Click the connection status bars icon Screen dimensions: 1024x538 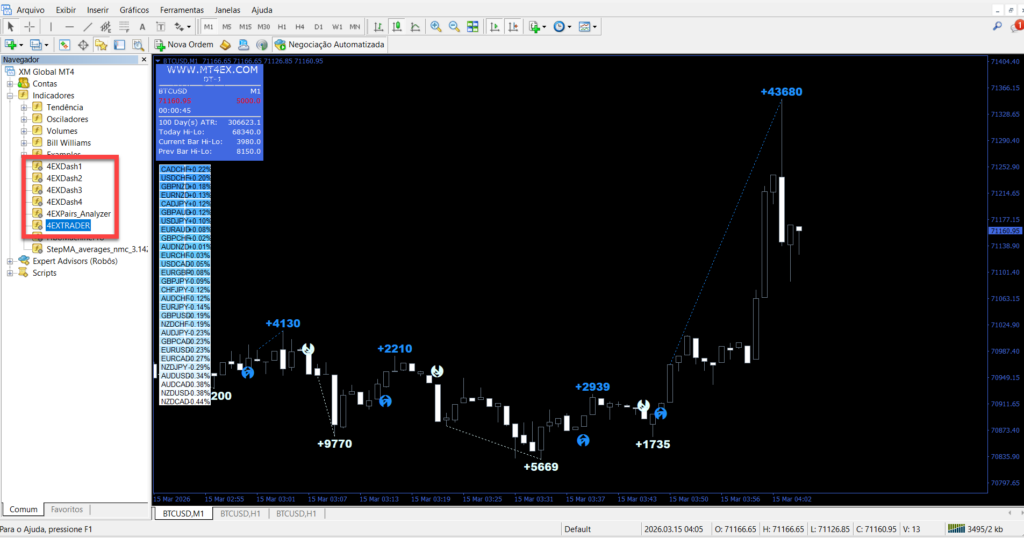click(x=956, y=529)
